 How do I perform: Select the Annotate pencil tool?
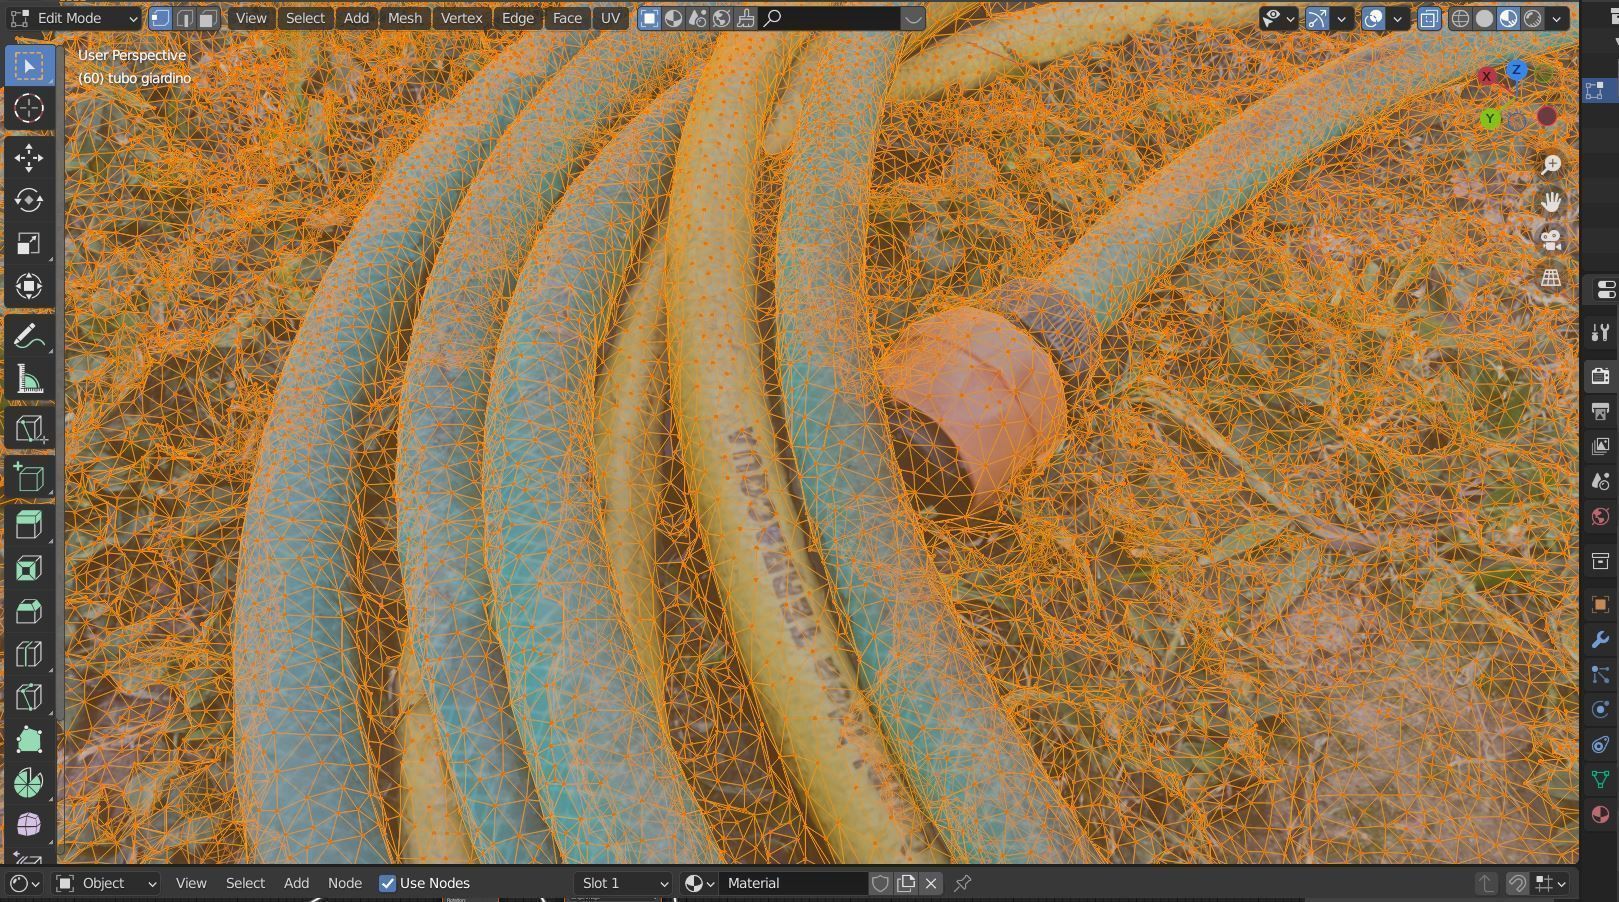click(29, 337)
